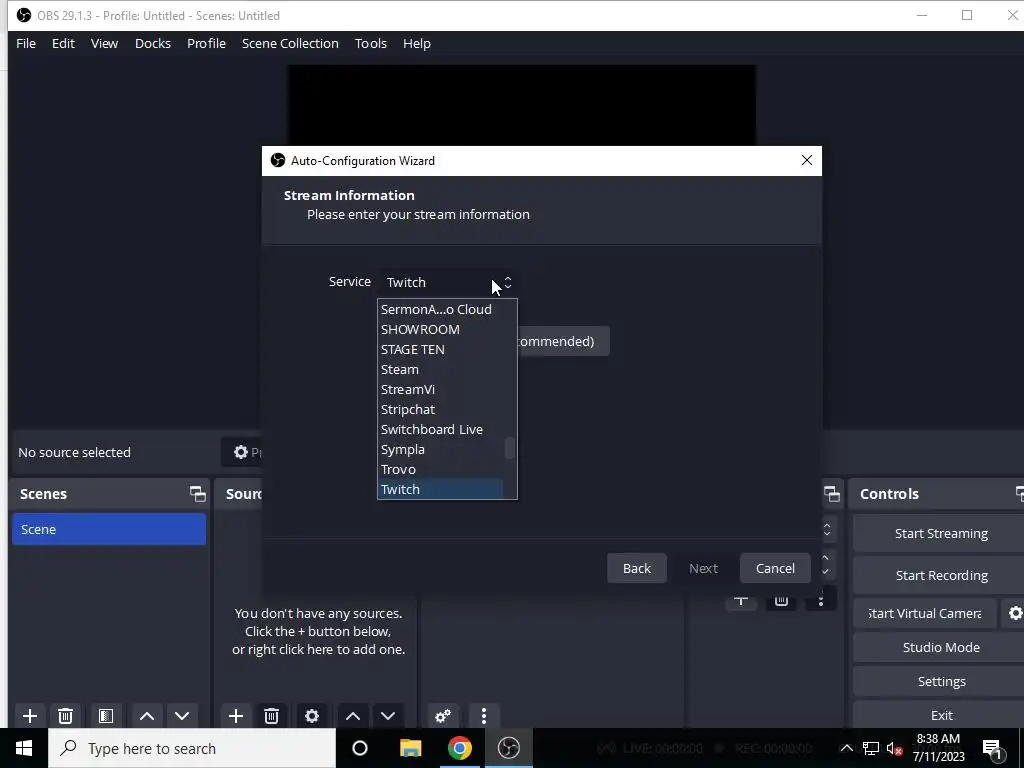
Task: Remove selected scene with trash icon
Action: coord(65,716)
